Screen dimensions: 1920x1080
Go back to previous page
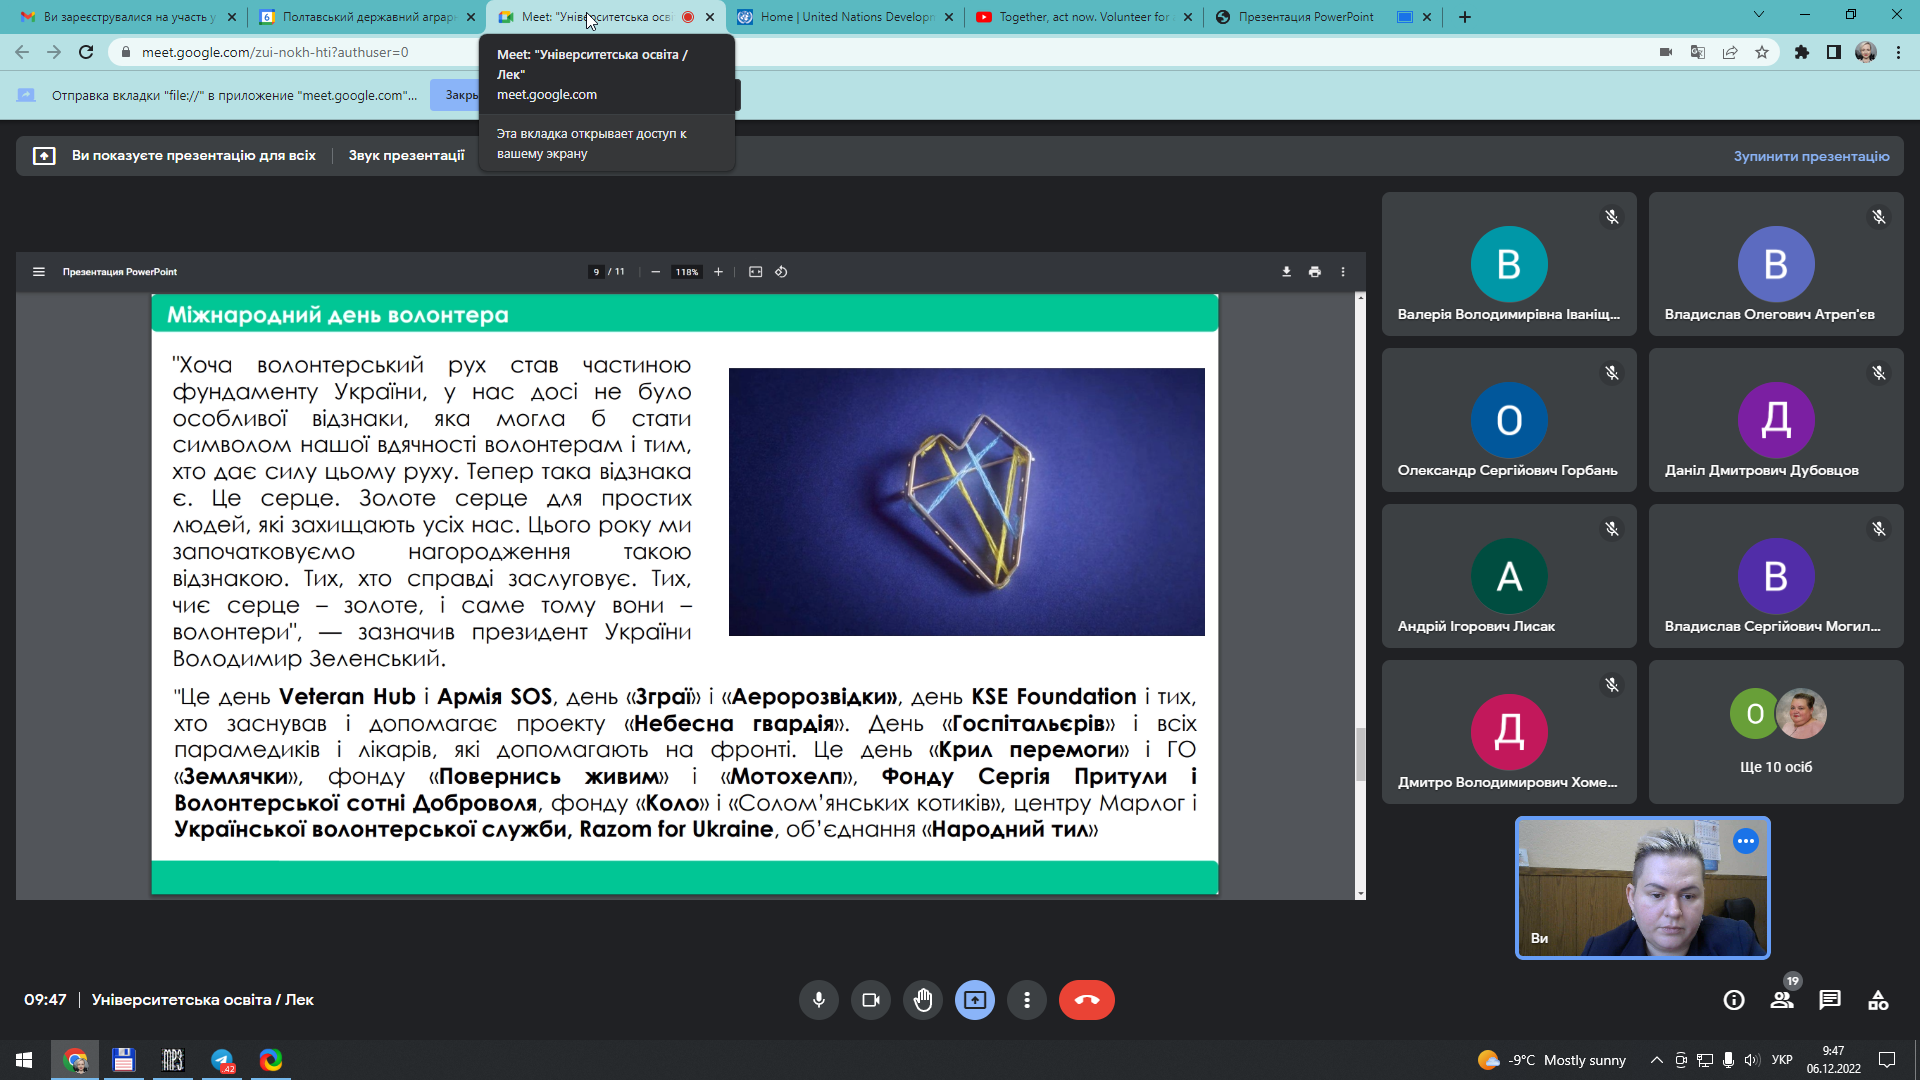[22, 52]
